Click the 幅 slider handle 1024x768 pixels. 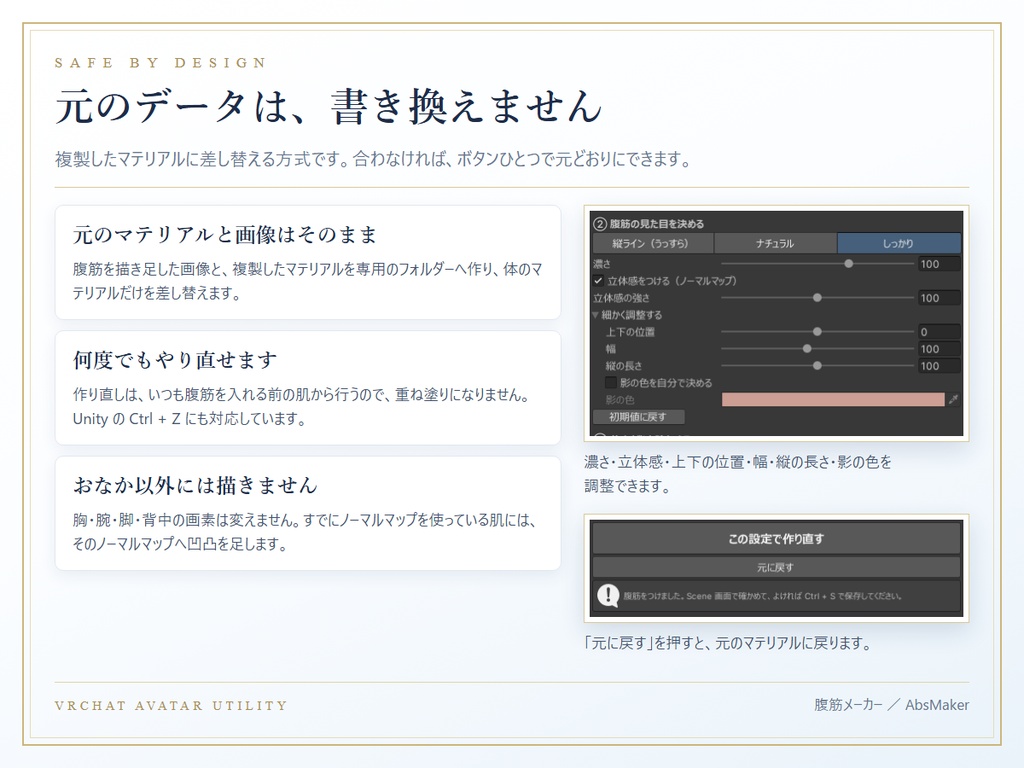coord(807,349)
